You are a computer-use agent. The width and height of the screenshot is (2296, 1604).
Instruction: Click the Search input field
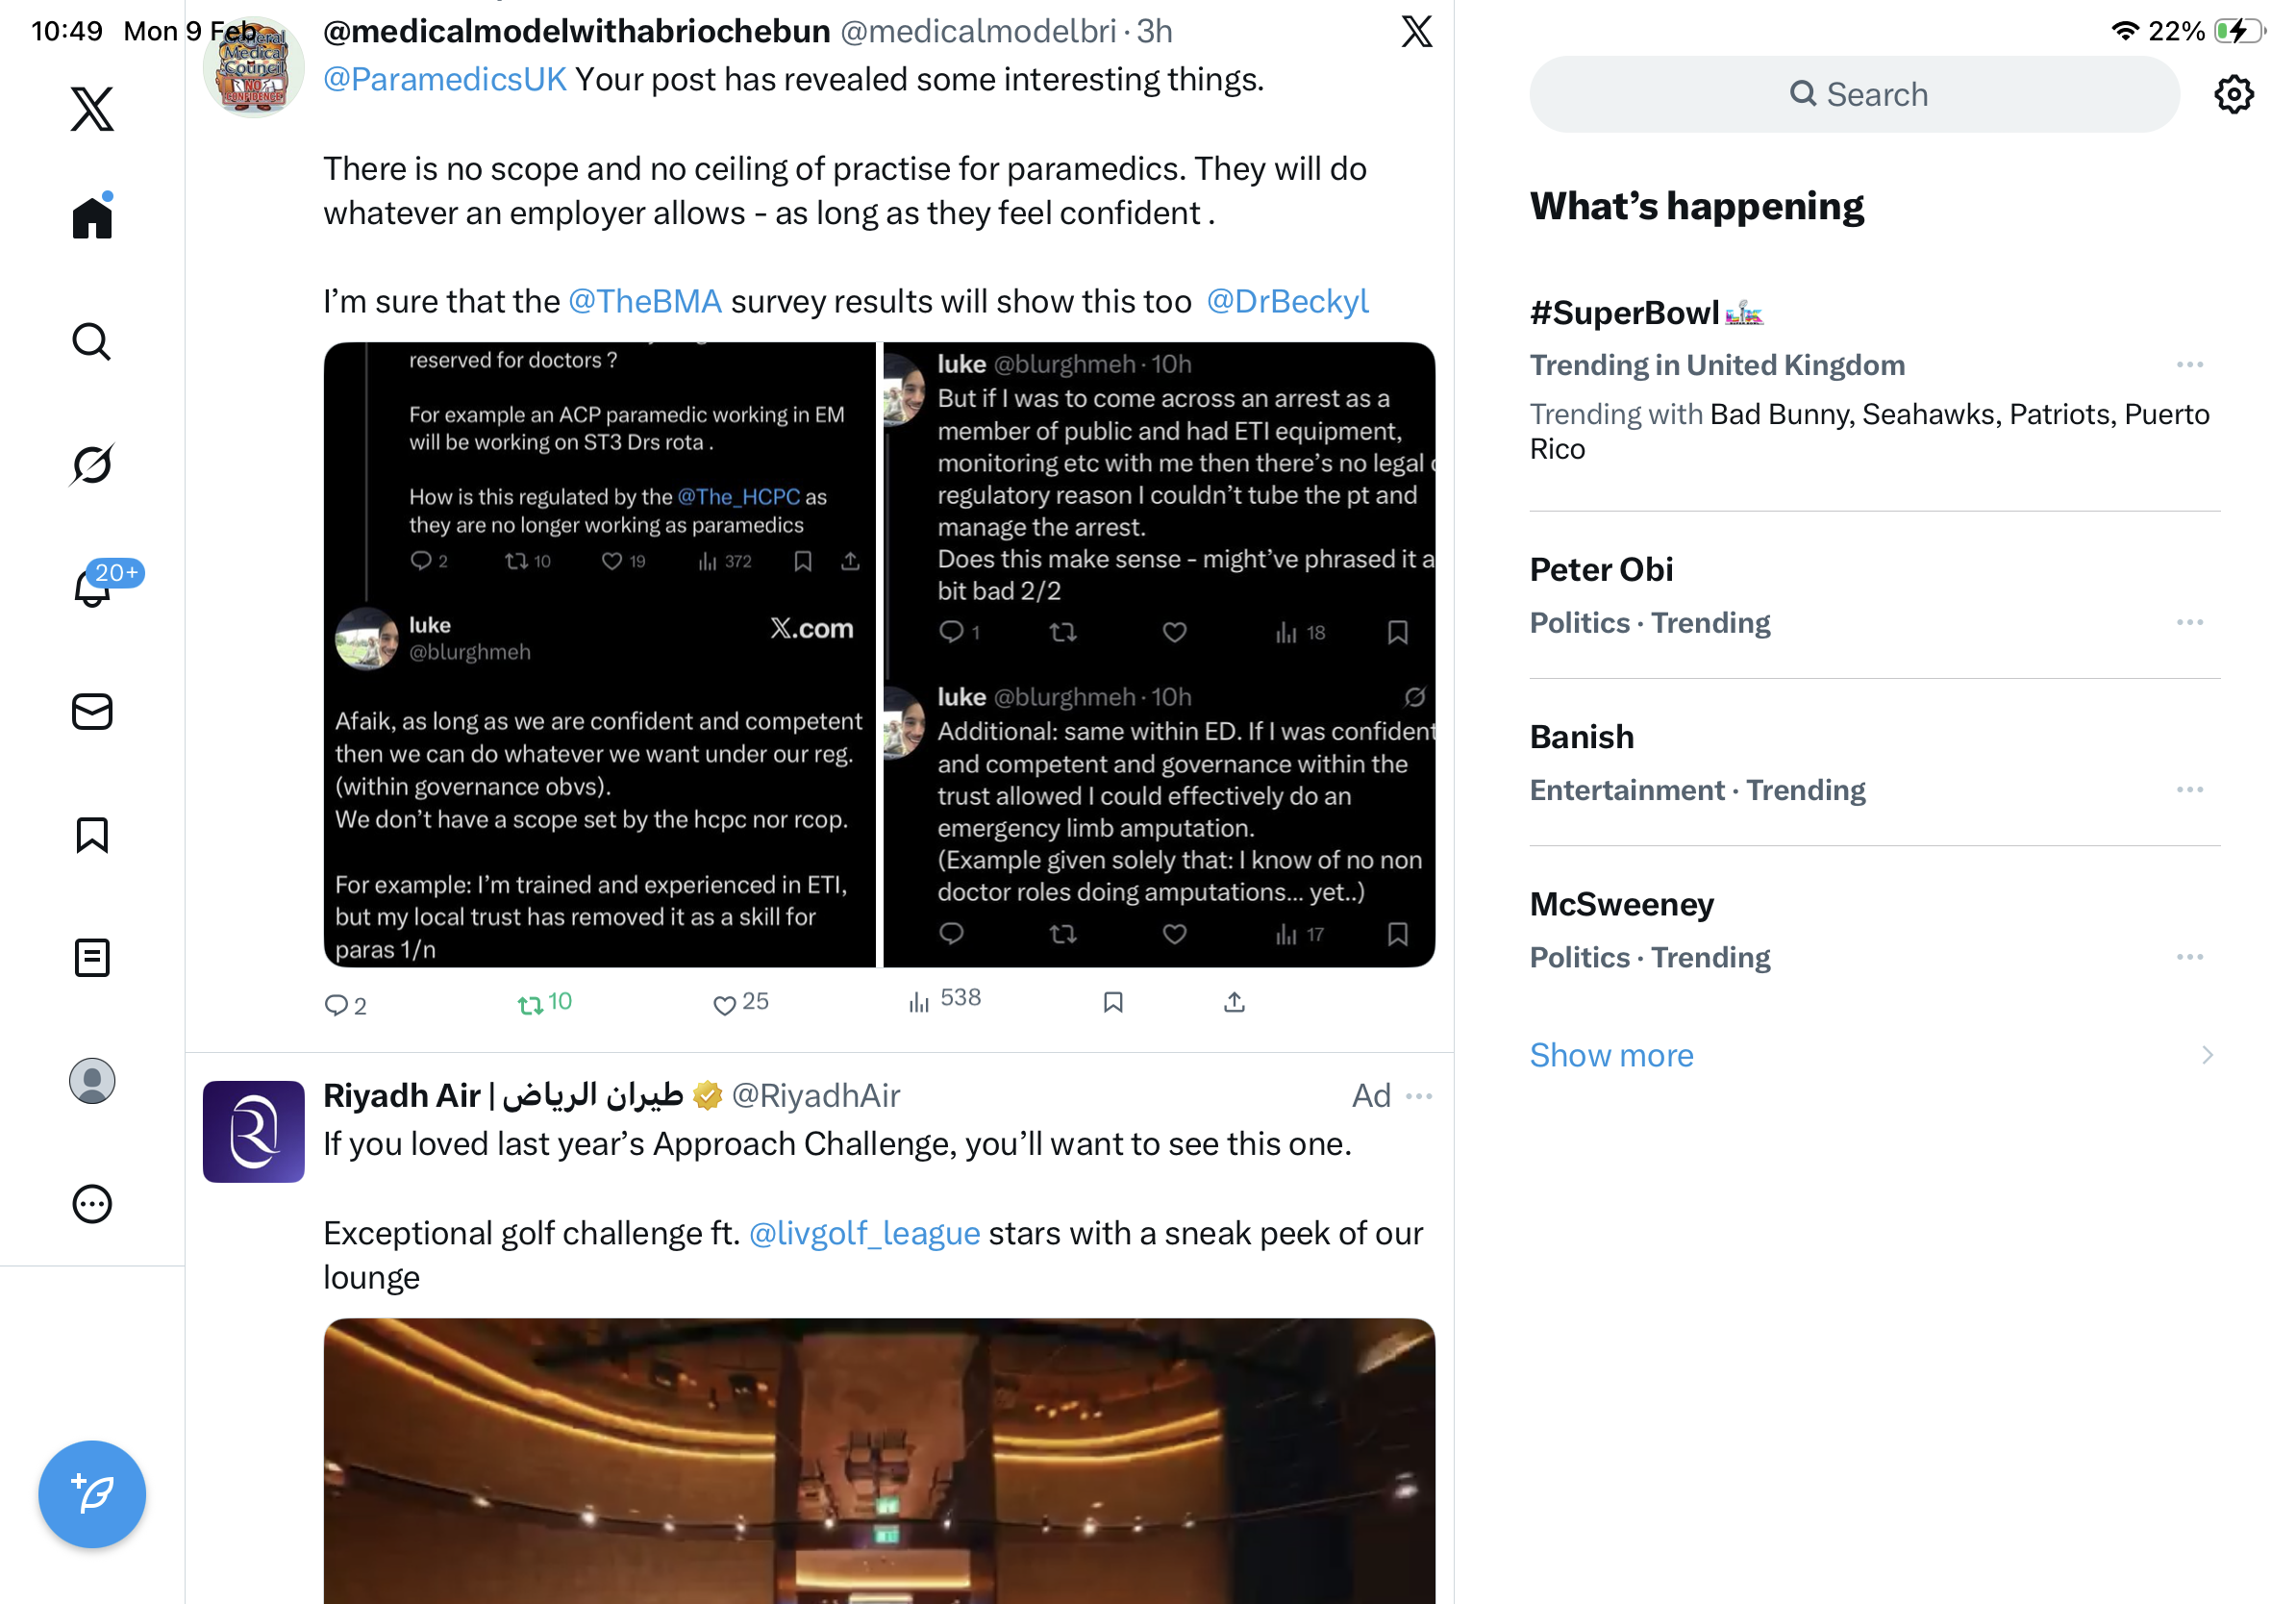pos(1853,94)
